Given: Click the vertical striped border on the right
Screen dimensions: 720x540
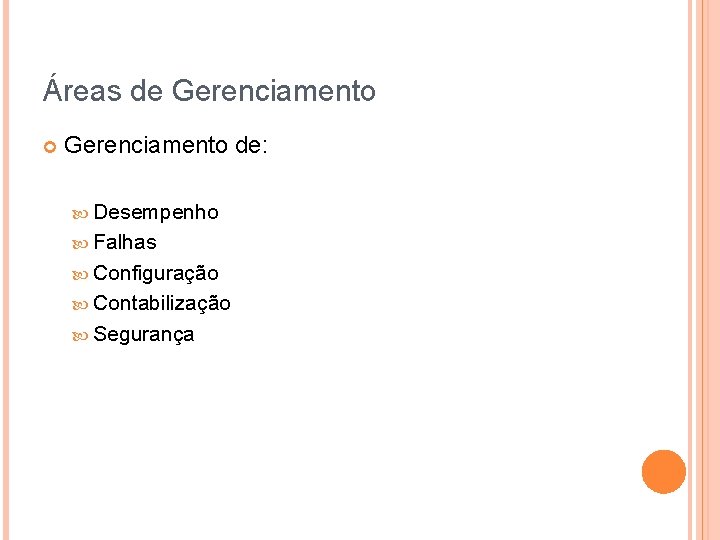Looking at the screenshot, I should click(704, 270).
